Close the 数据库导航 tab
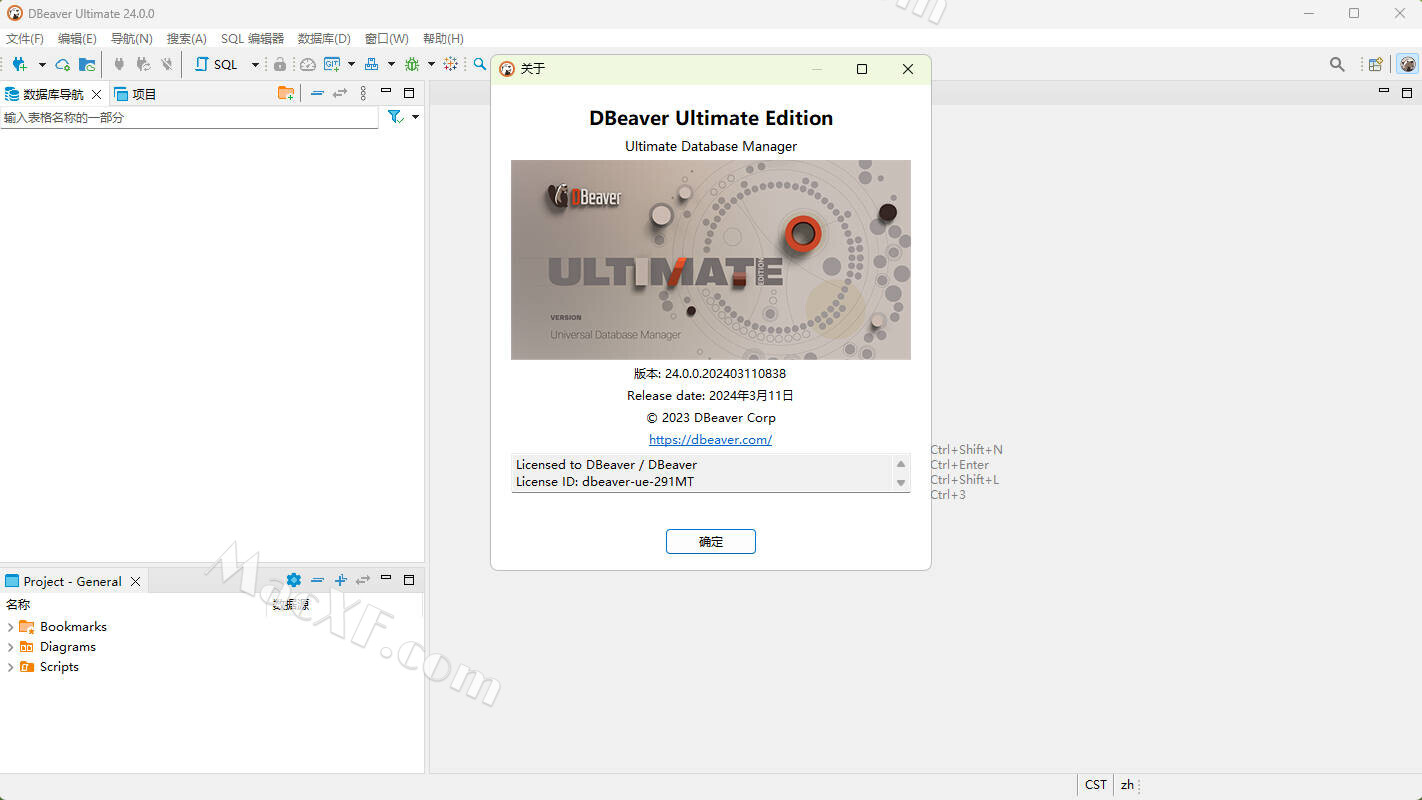Viewport: 1422px width, 800px height. pos(97,94)
